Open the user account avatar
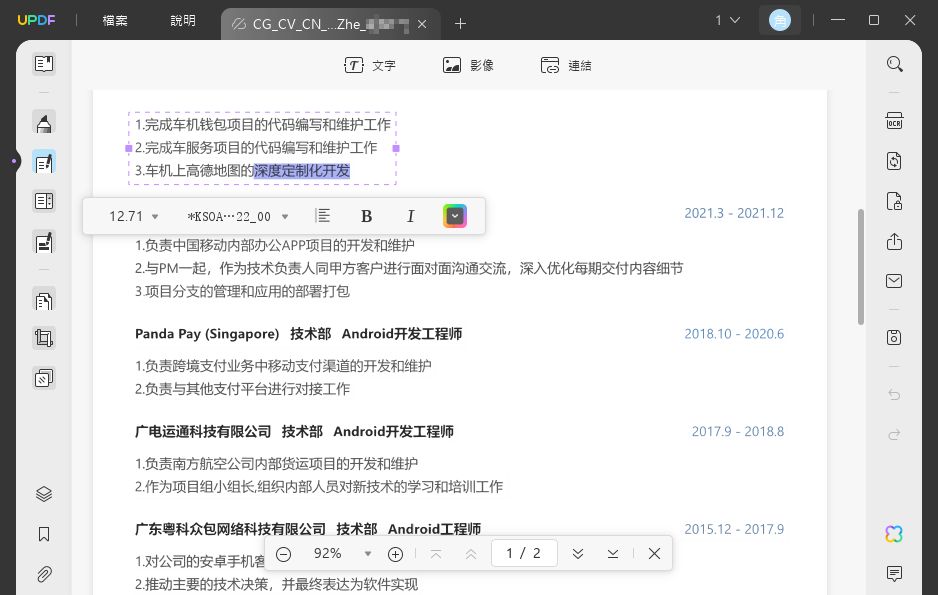 pyautogui.click(x=779, y=20)
